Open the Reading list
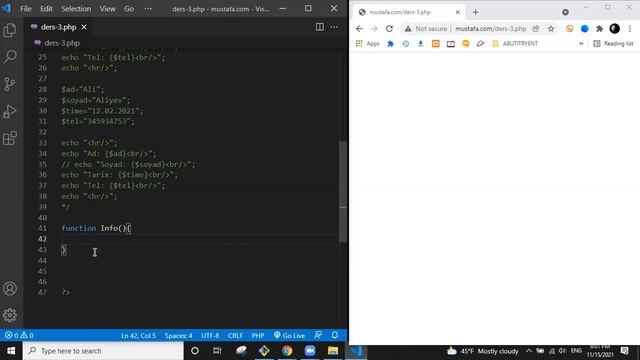The width and height of the screenshot is (640, 360). click(x=613, y=44)
